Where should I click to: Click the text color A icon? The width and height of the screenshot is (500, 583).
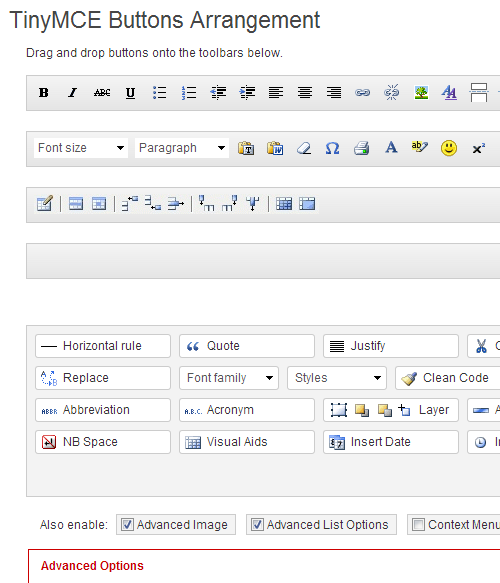[391, 148]
